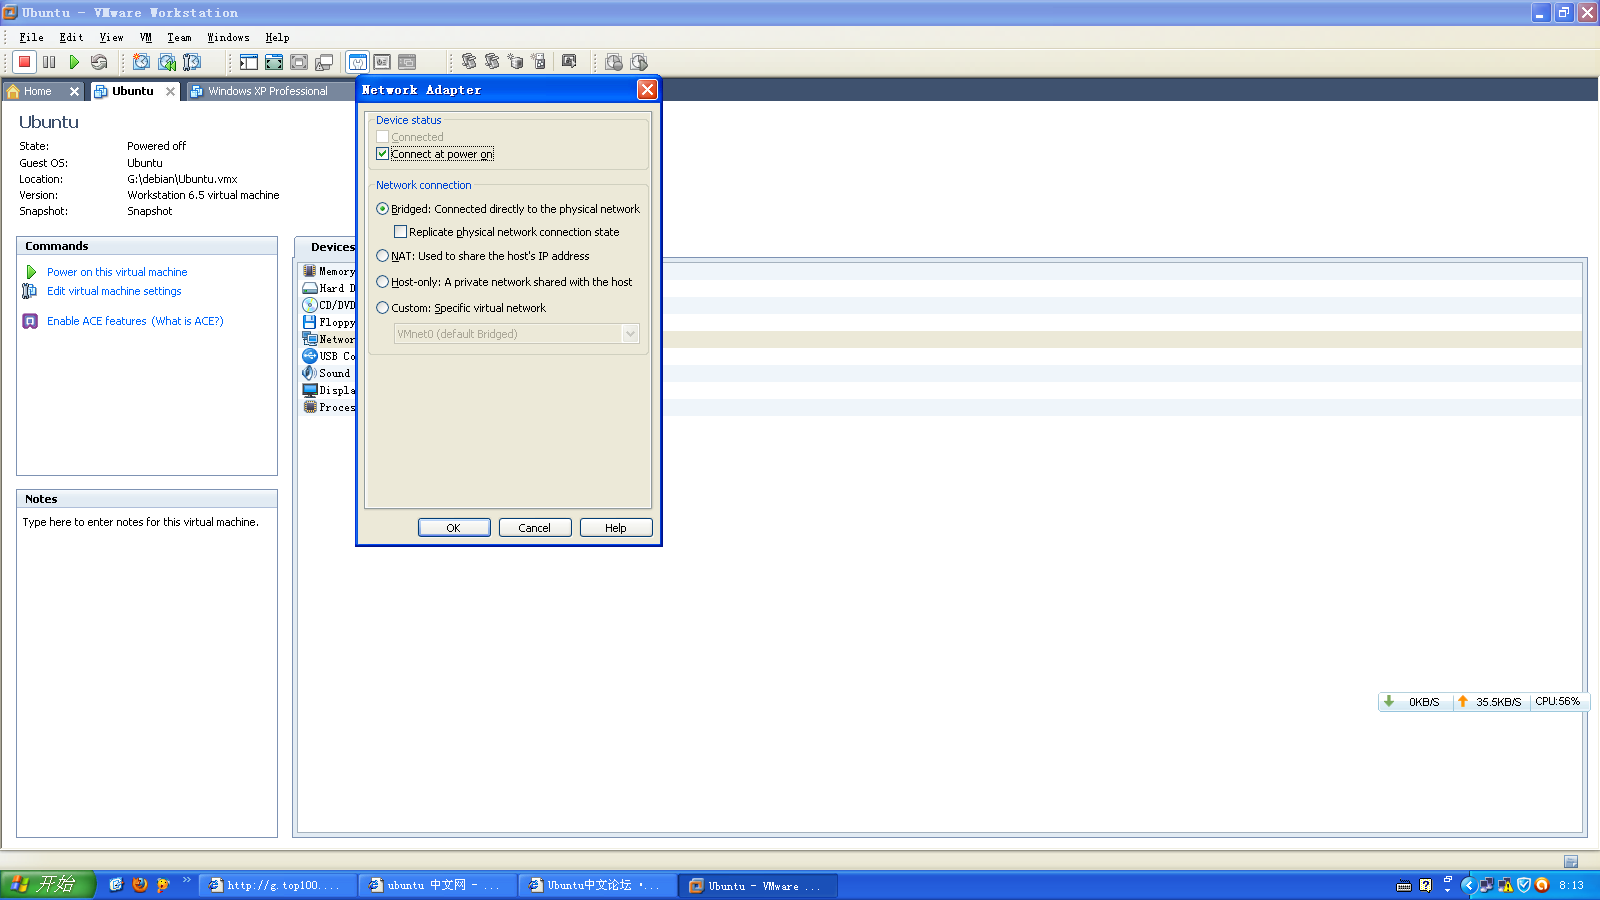
Task: Click the Console view toolbar icon
Action: click(407, 62)
